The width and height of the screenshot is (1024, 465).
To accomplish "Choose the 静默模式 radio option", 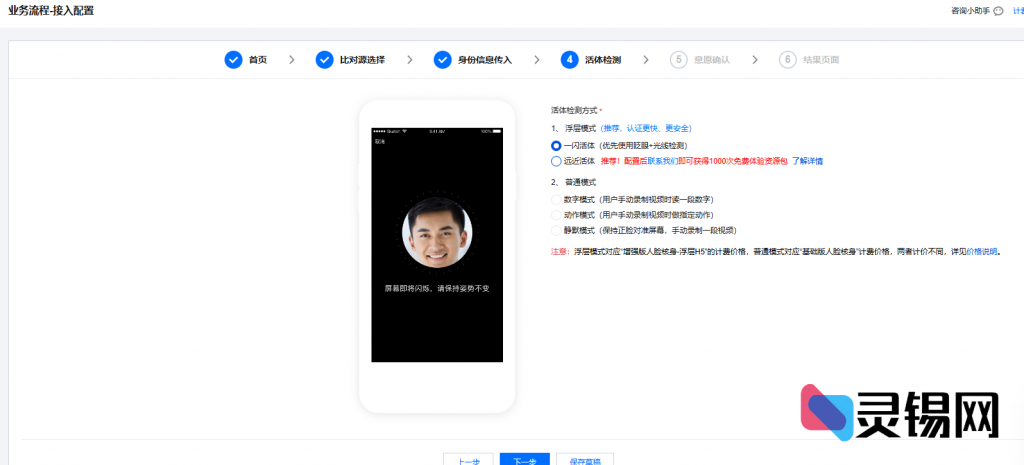I will [556, 230].
